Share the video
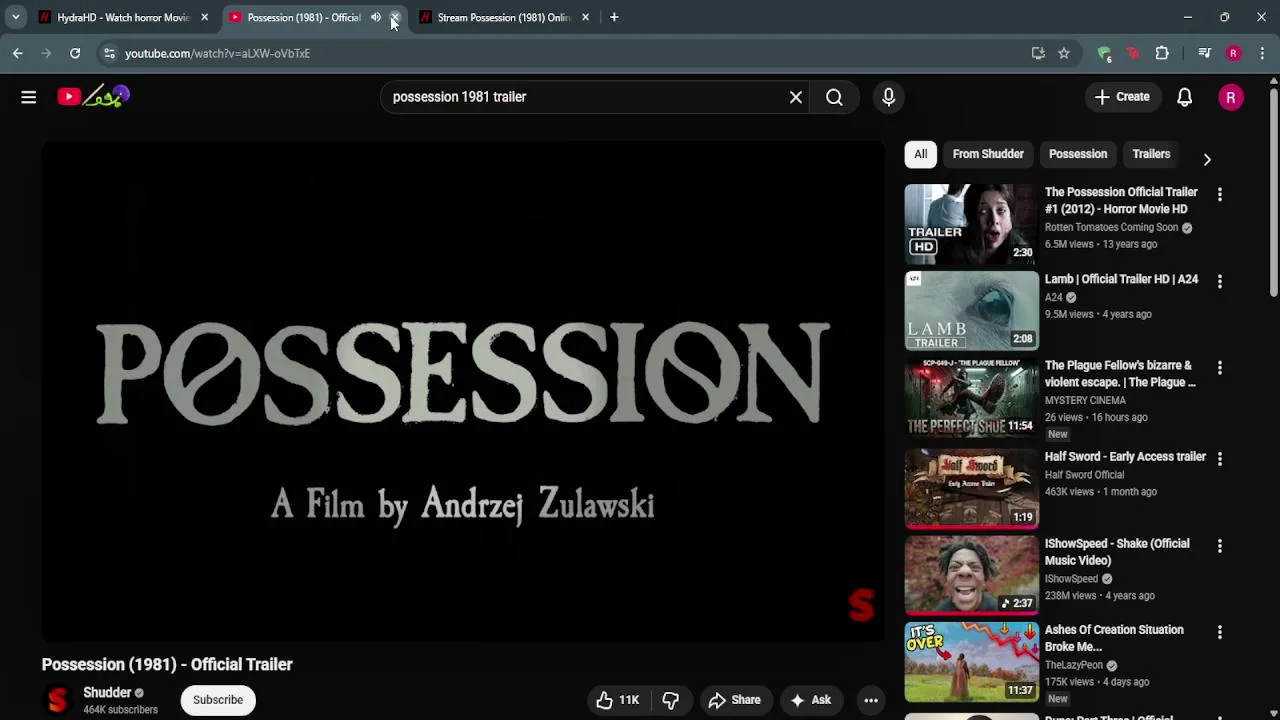The width and height of the screenshot is (1280, 720). pyautogui.click(x=735, y=700)
